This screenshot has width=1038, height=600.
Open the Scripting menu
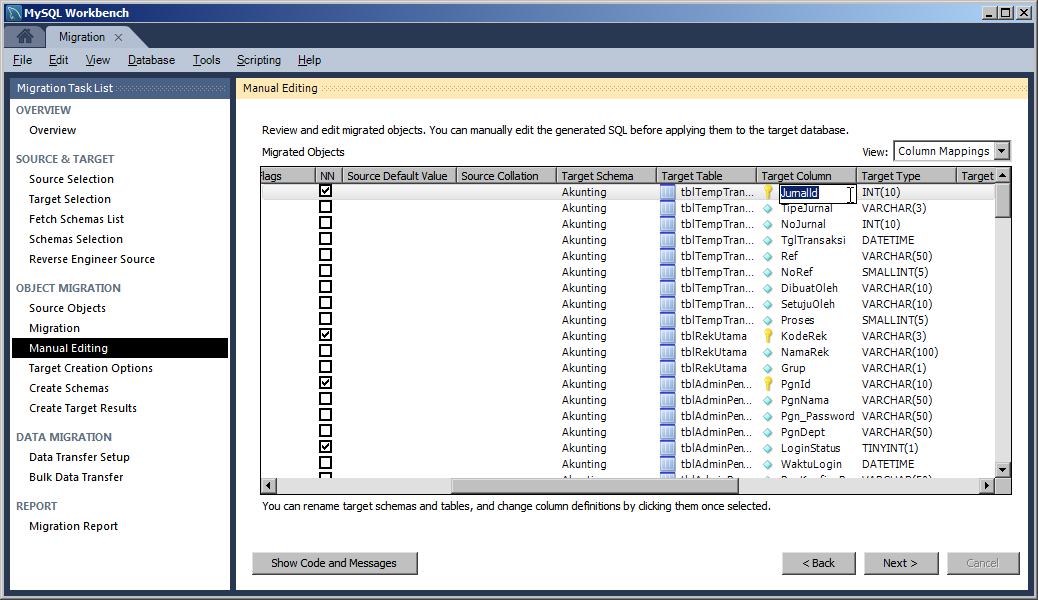(x=258, y=60)
